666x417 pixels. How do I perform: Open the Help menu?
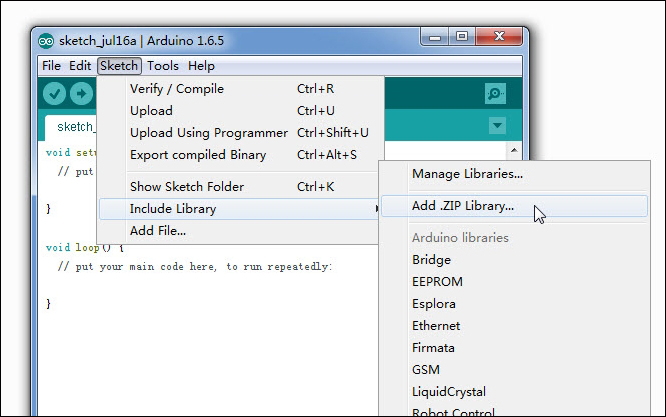201,66
